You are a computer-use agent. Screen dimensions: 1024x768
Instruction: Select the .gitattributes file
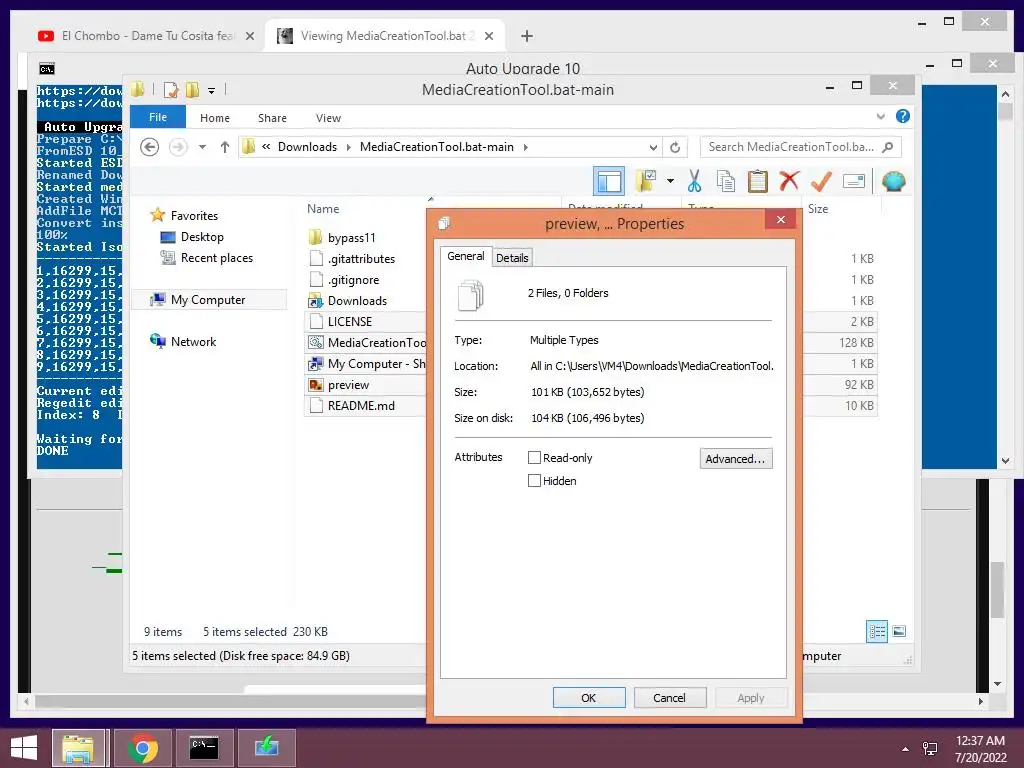pos(361,259)
